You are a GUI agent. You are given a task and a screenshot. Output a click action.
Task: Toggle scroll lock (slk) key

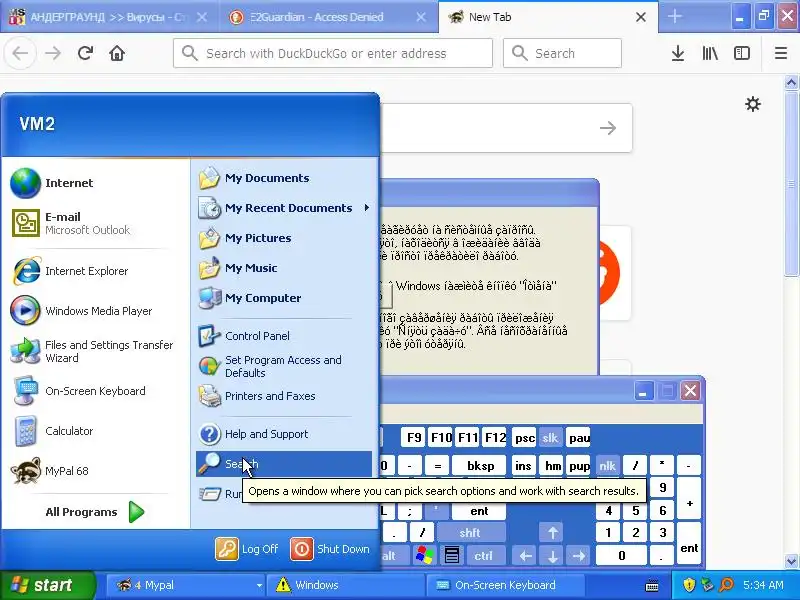550,438
